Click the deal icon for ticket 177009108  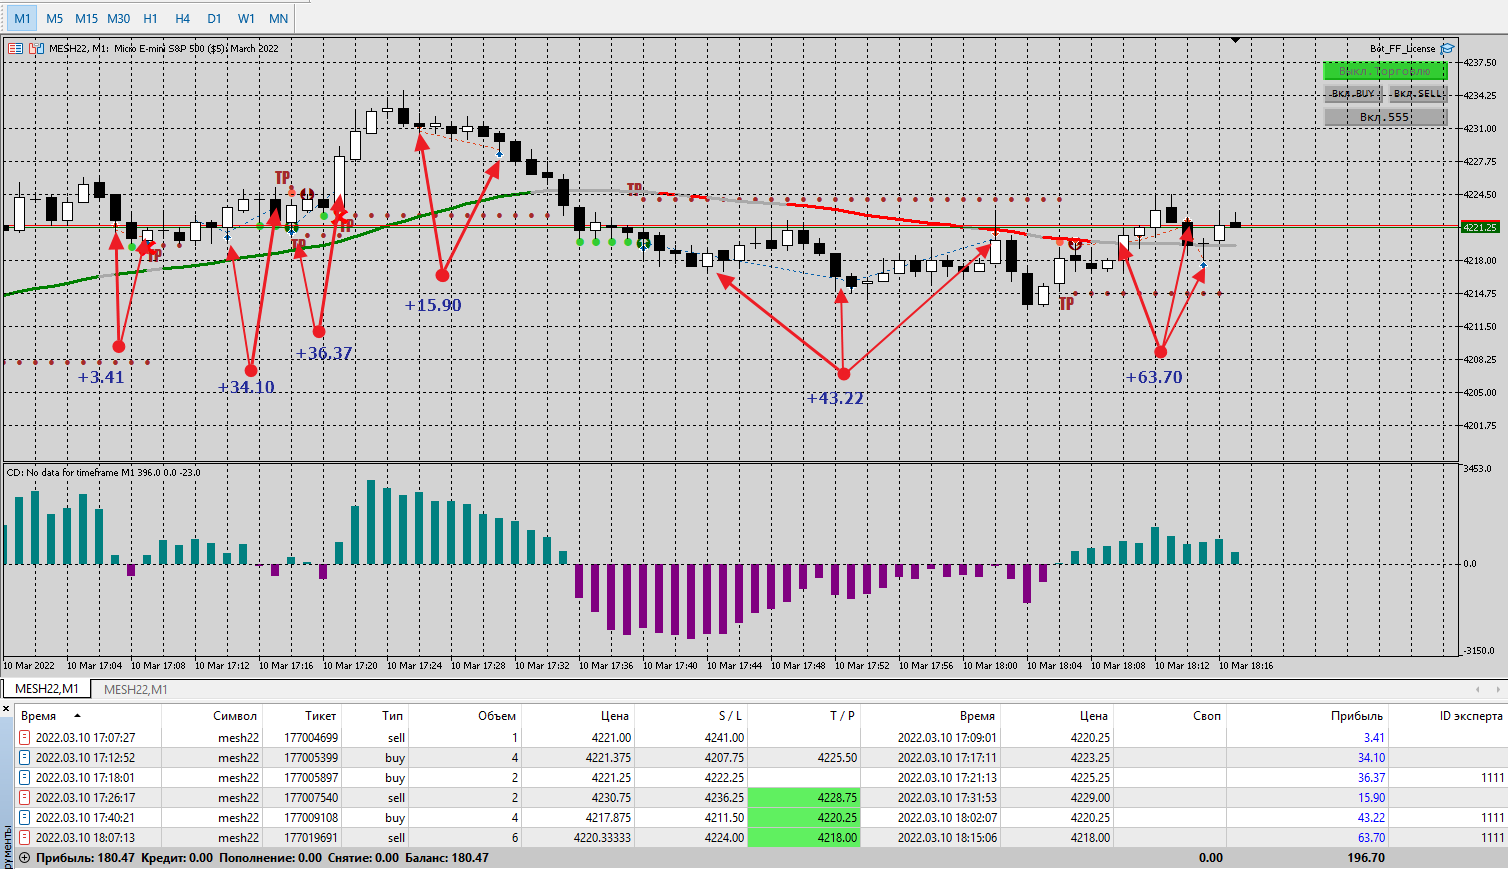click(x=25, y=818)
